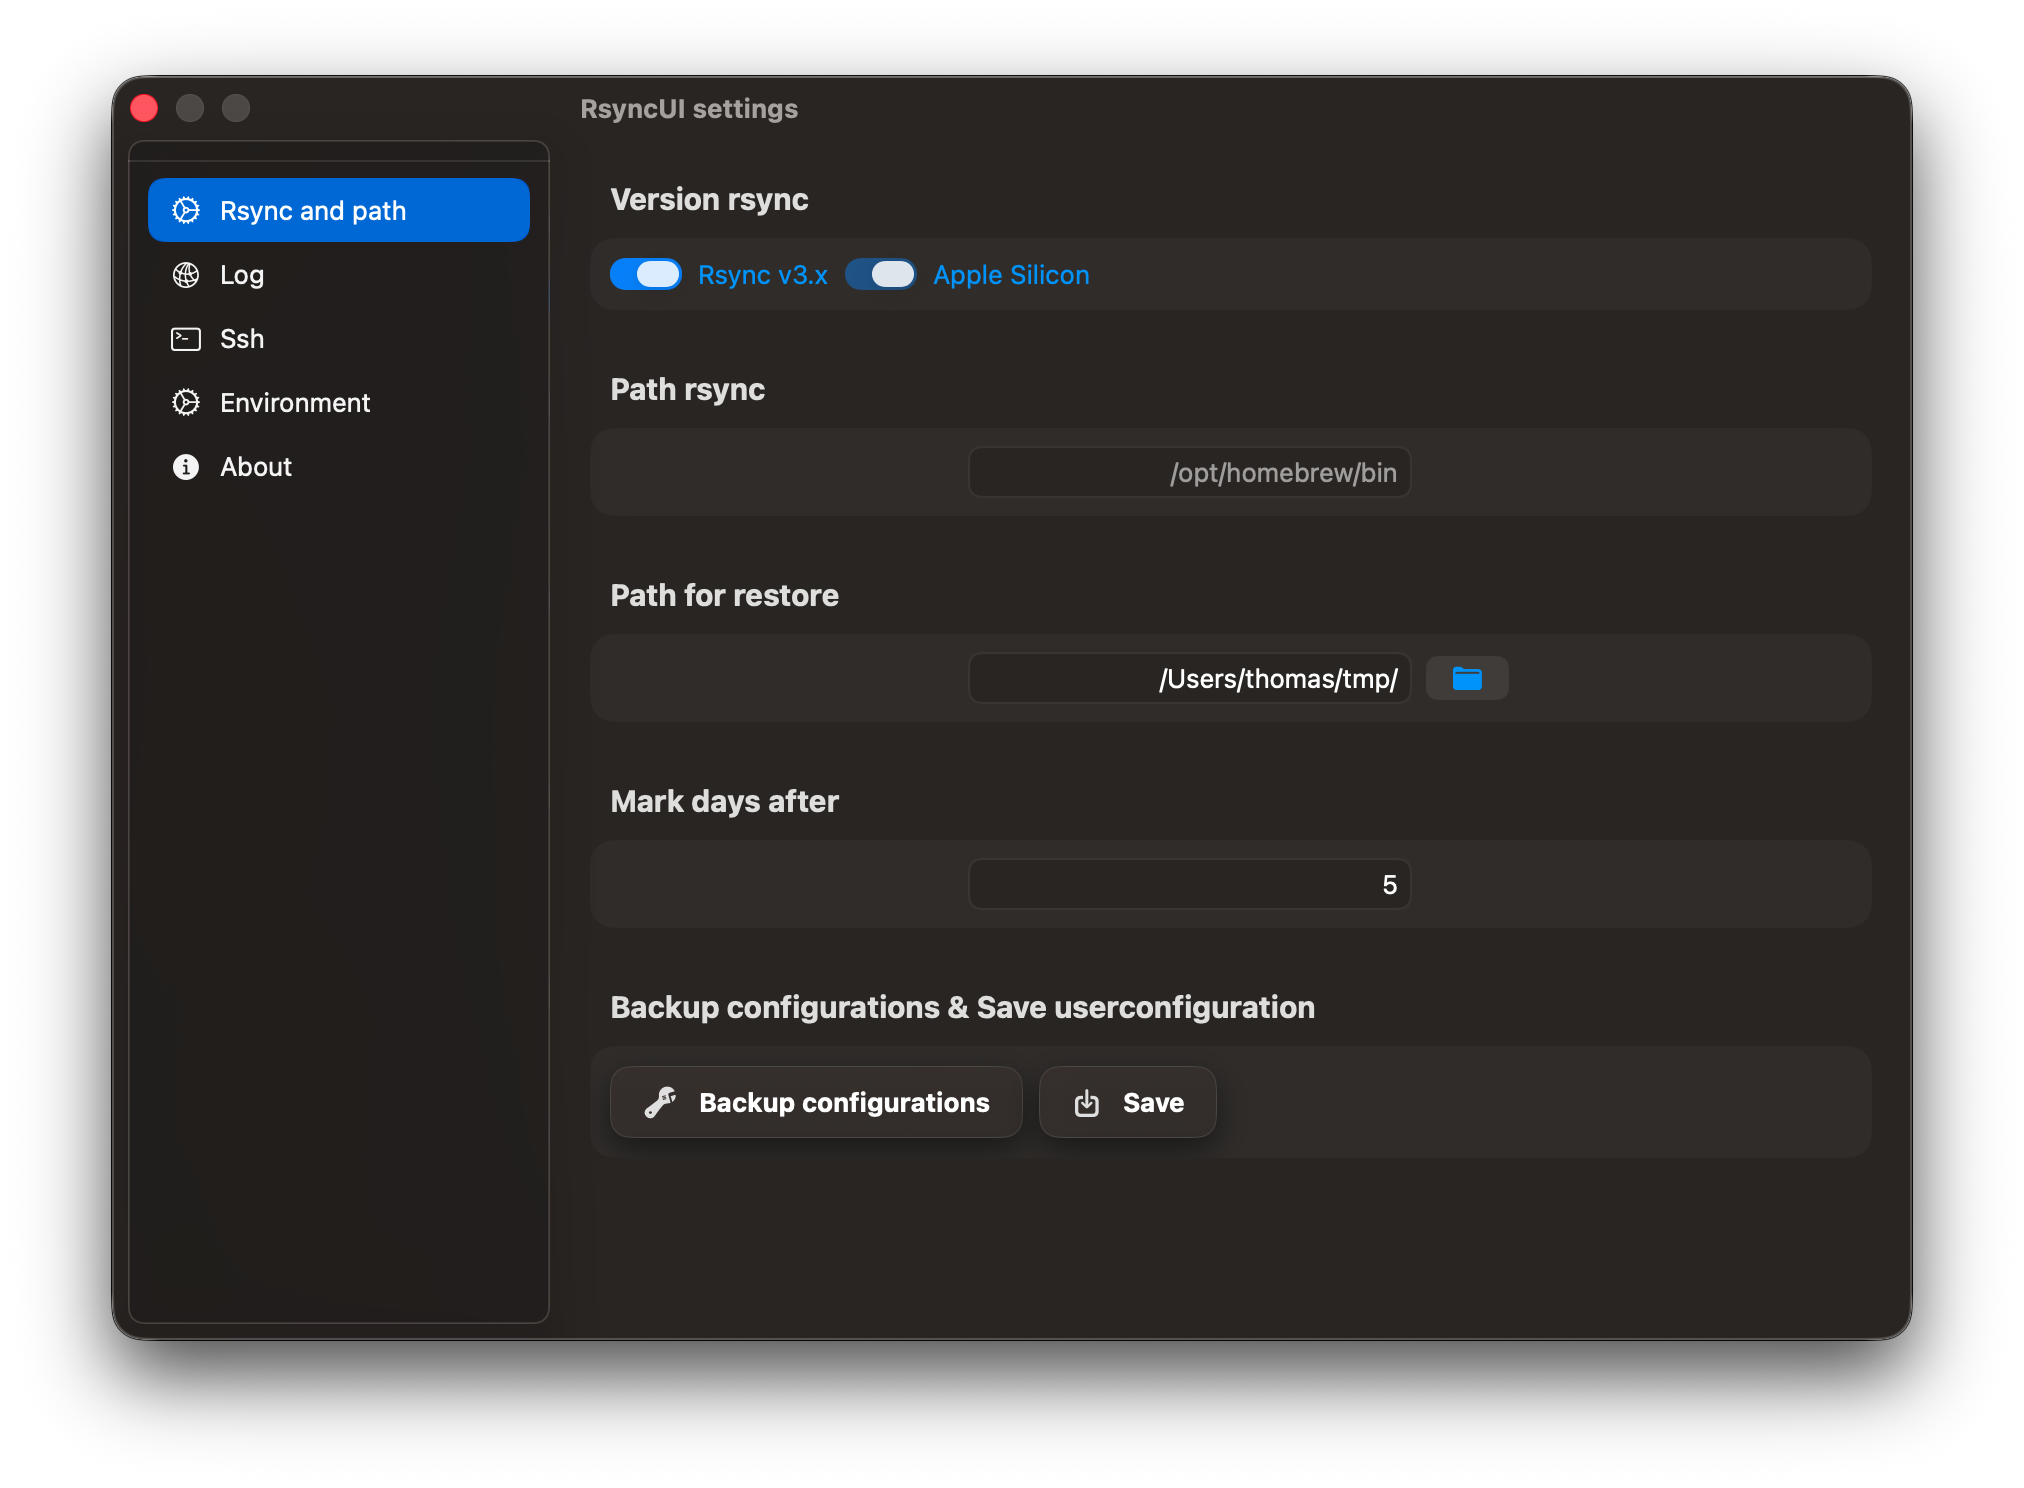Click the globe icon next to Log
This screenshot has width=2024, height=1488.
[186, 275]
